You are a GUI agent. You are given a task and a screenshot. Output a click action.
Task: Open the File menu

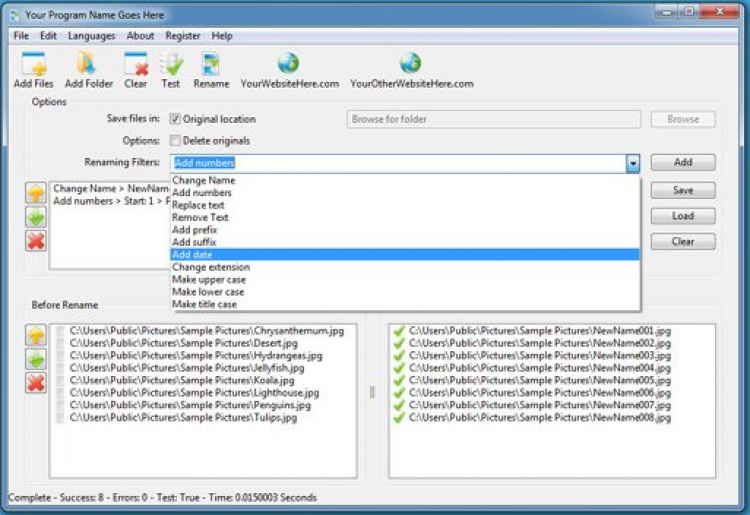point(21,36)
